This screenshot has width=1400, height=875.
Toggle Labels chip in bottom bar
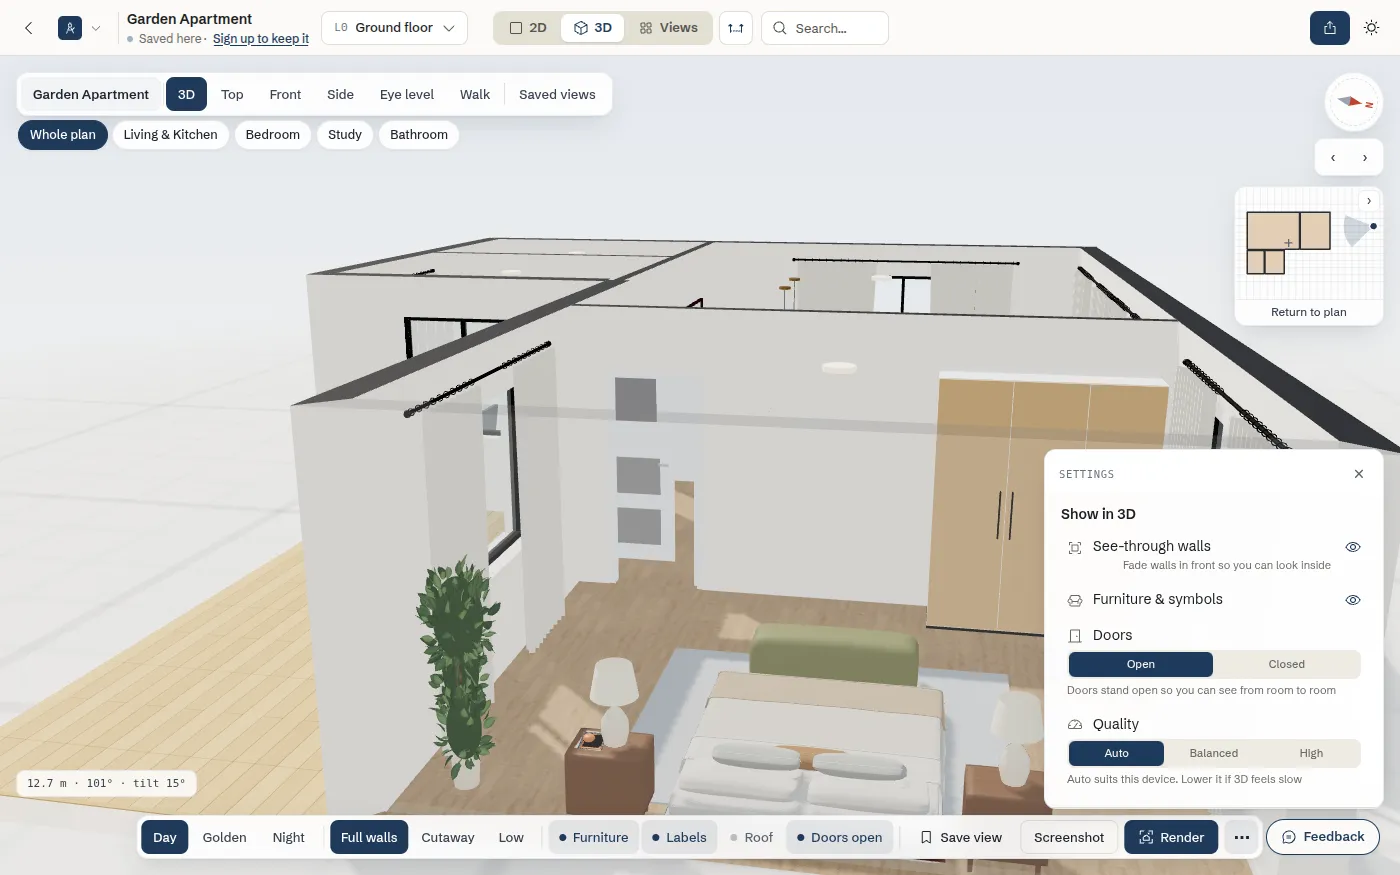[680, 837]
